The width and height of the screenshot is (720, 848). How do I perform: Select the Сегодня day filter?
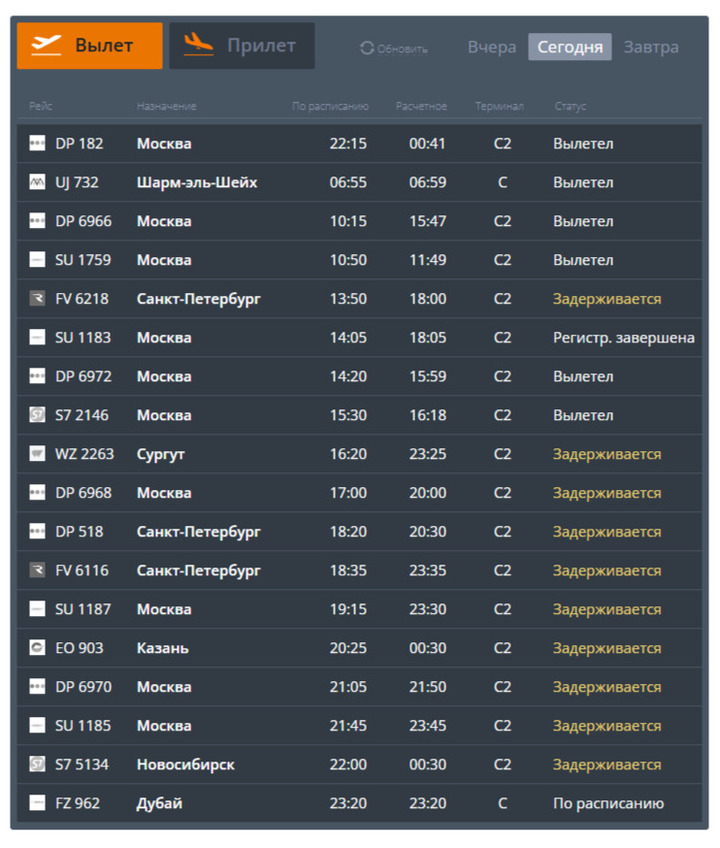[570, 47]
